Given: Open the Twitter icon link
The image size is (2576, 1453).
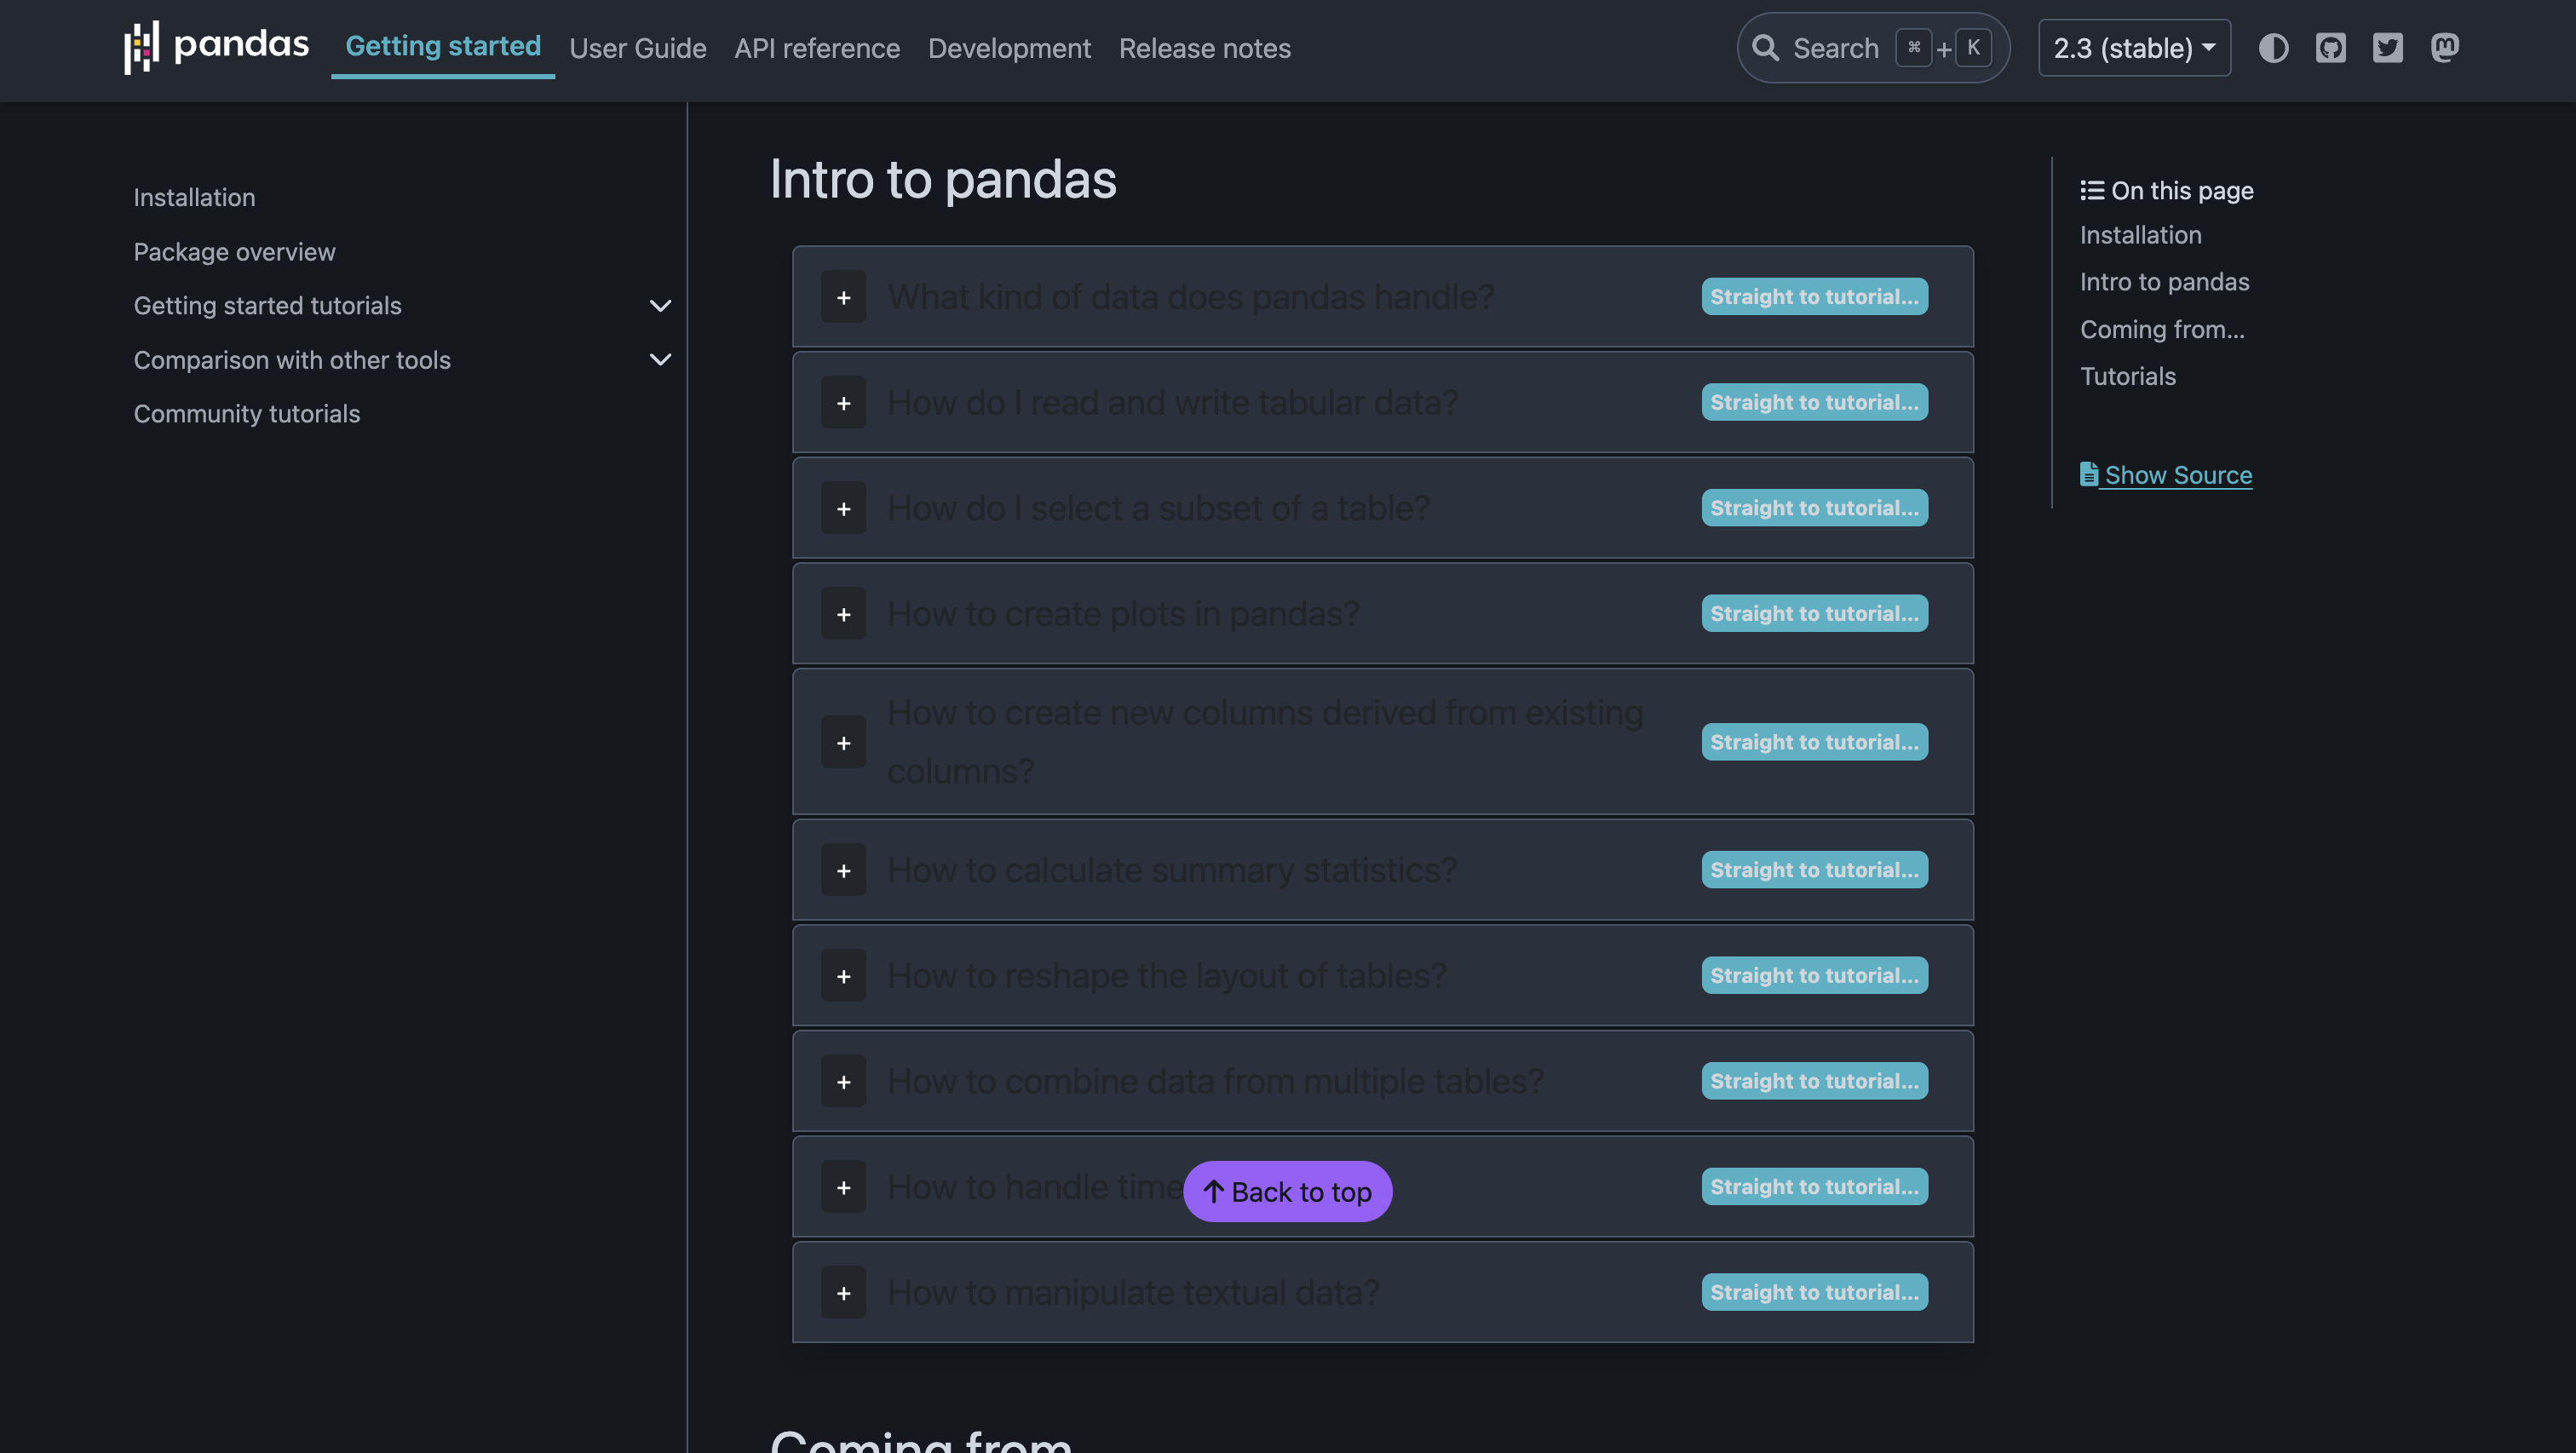Looking at the screenshot, I should 2387,48.
